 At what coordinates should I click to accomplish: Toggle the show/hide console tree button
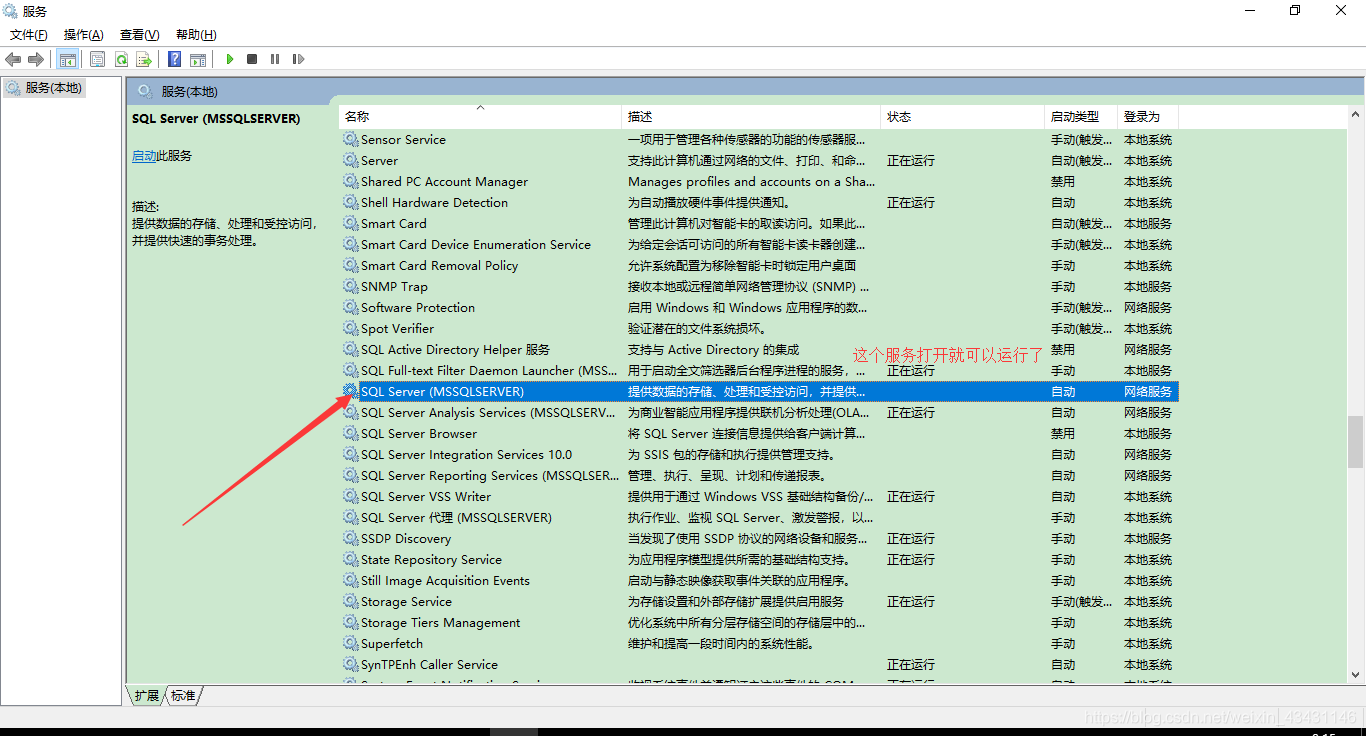tap(67, 59)
